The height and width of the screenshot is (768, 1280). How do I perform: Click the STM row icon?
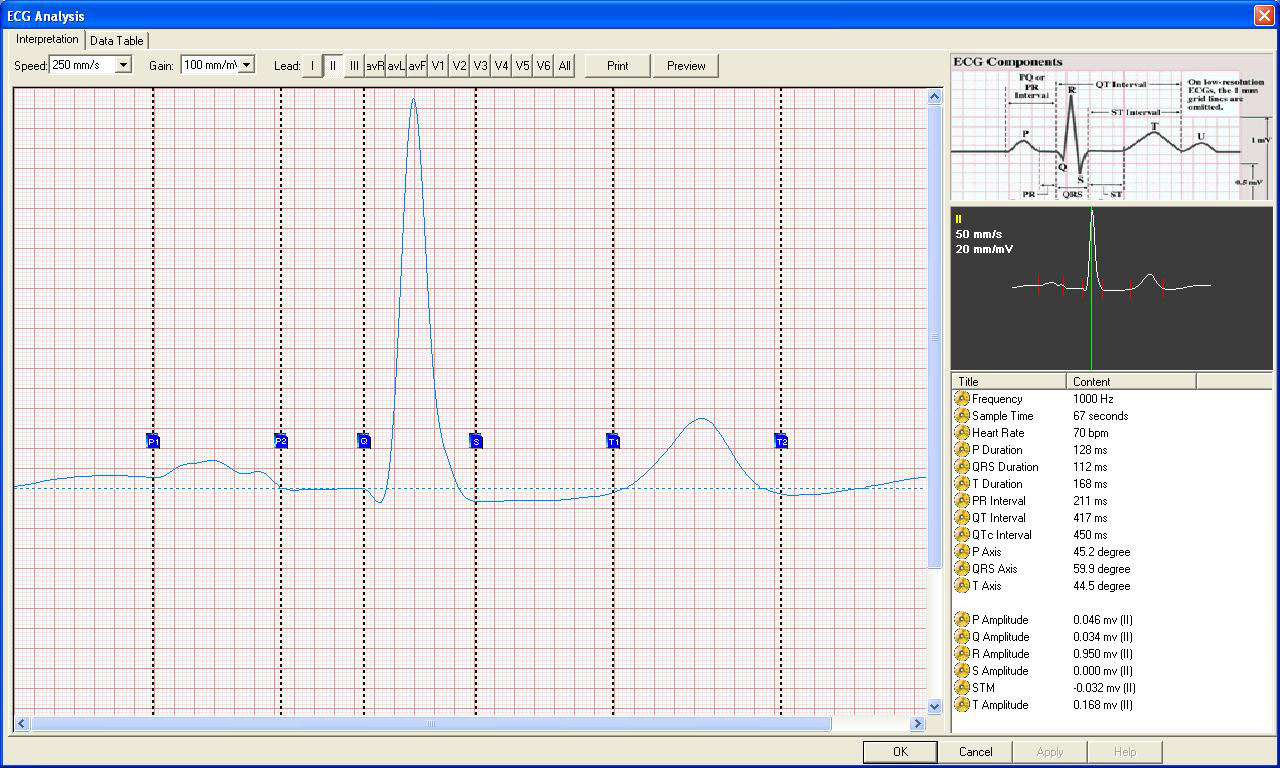coord(962,688)
